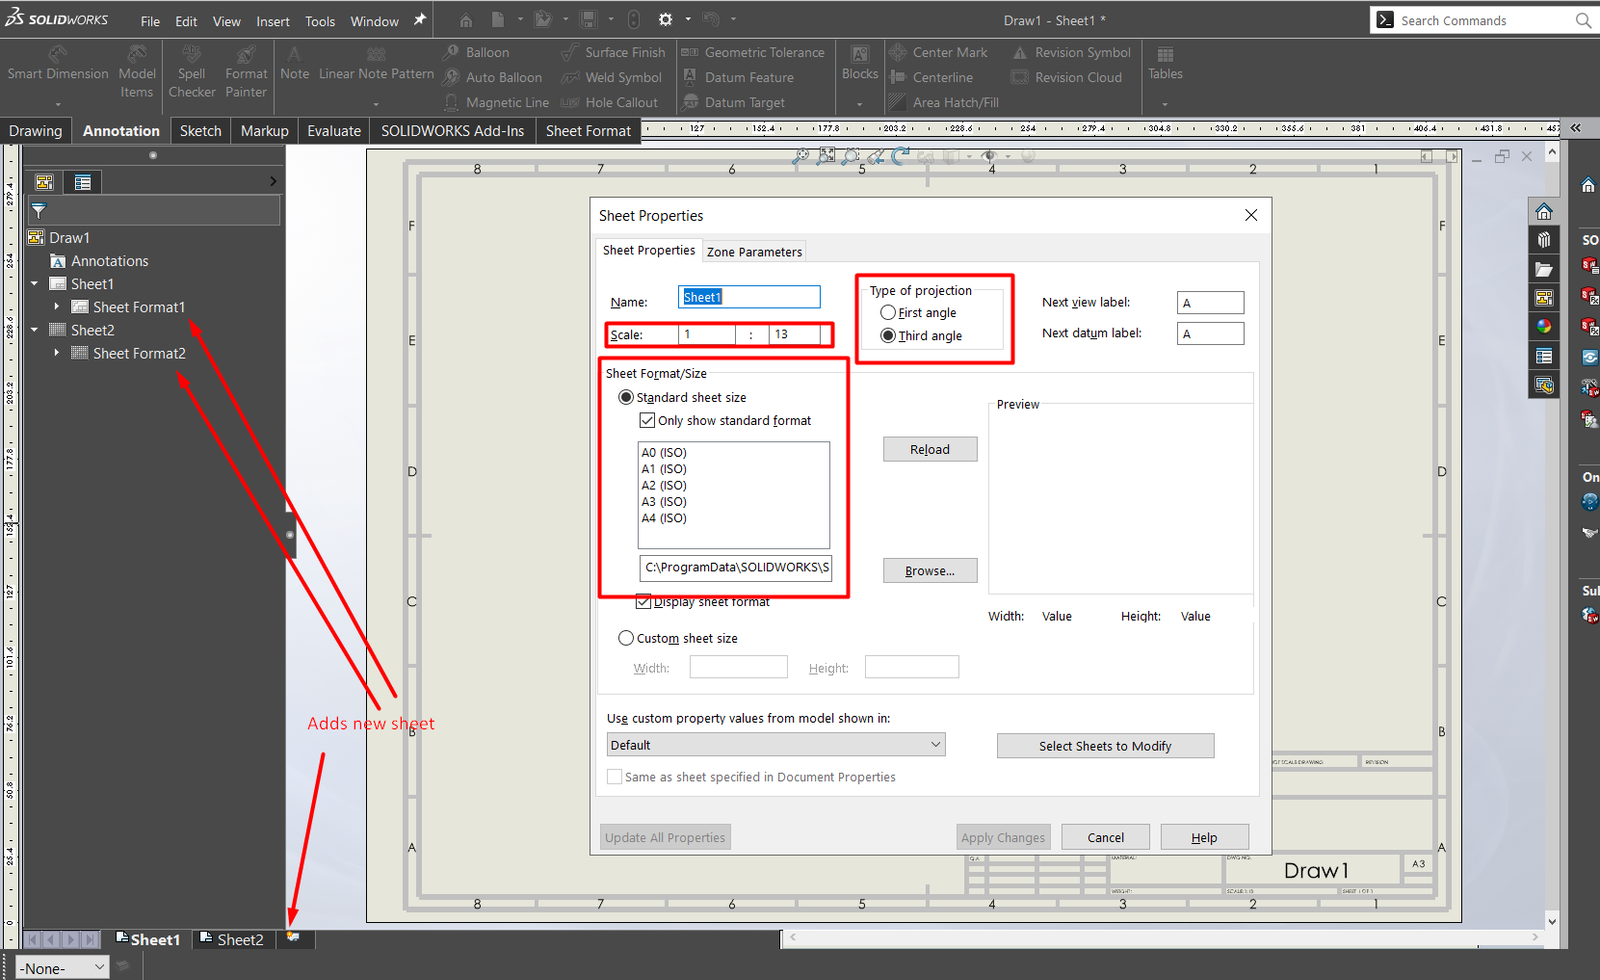Open the Tables tool icon
Viewport: 1600px width, 980px height.
pyautogui.click(x=1165, y=55)
